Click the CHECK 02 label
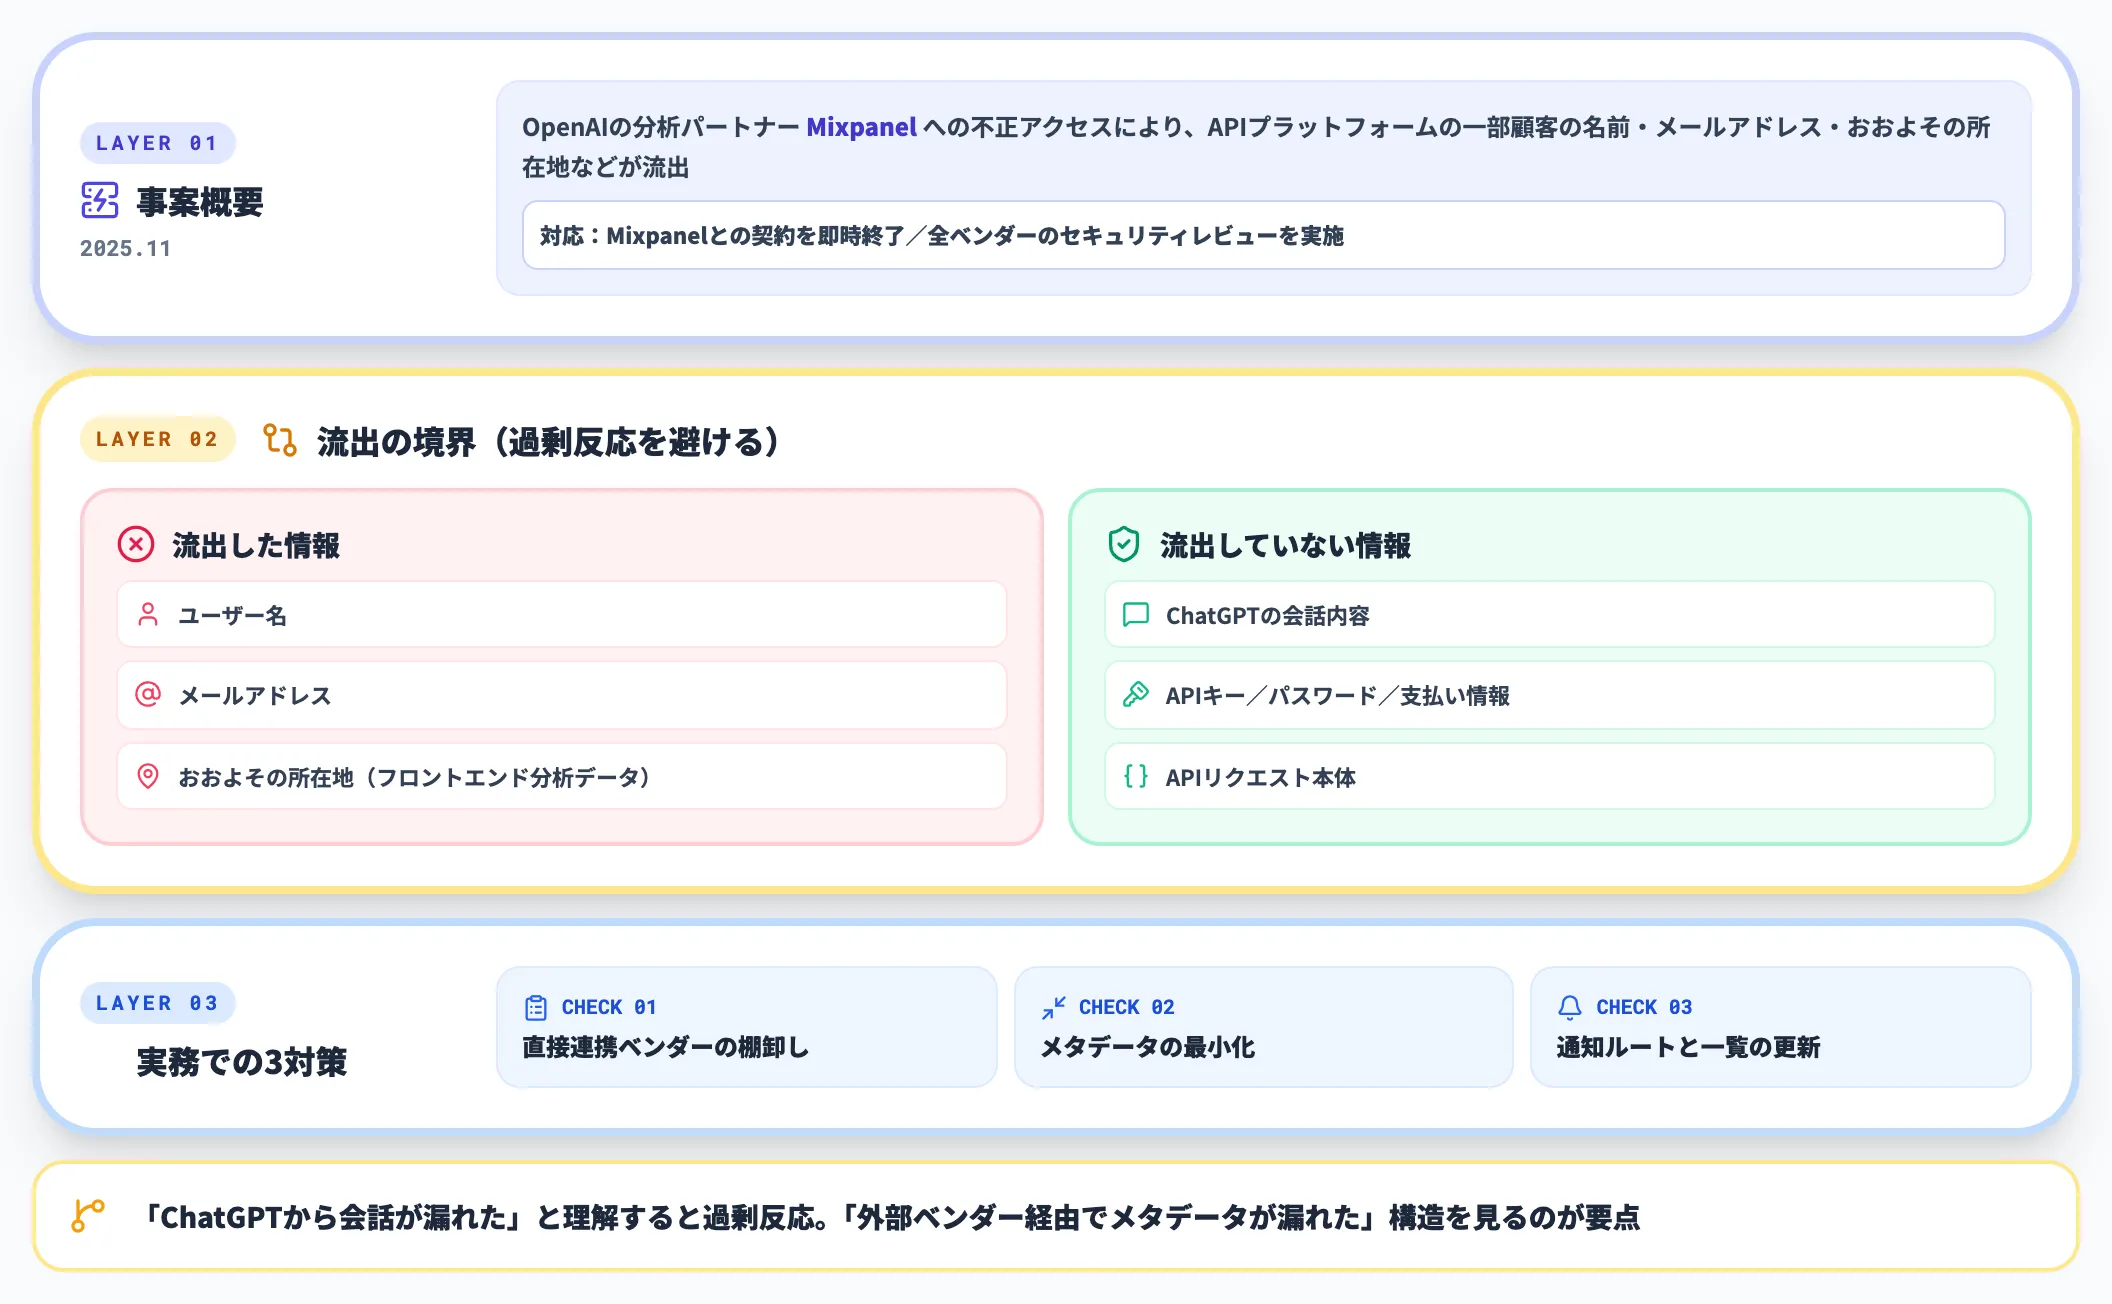The width and height of the screenshot is (2112, 1304). (1127, 1007)
